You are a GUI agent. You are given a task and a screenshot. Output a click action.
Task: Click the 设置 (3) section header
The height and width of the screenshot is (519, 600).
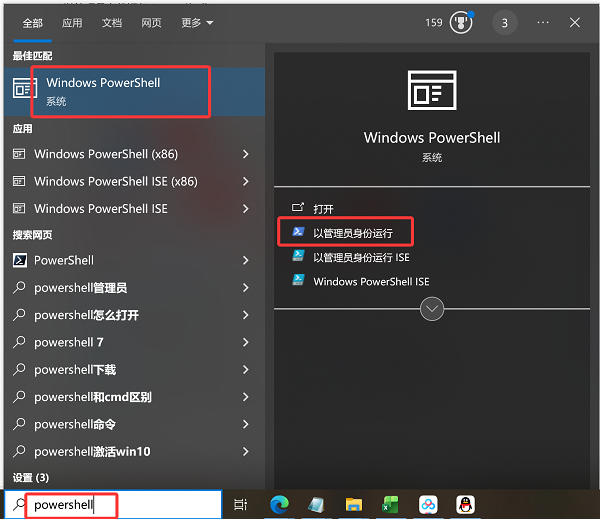tap(31, 478)
